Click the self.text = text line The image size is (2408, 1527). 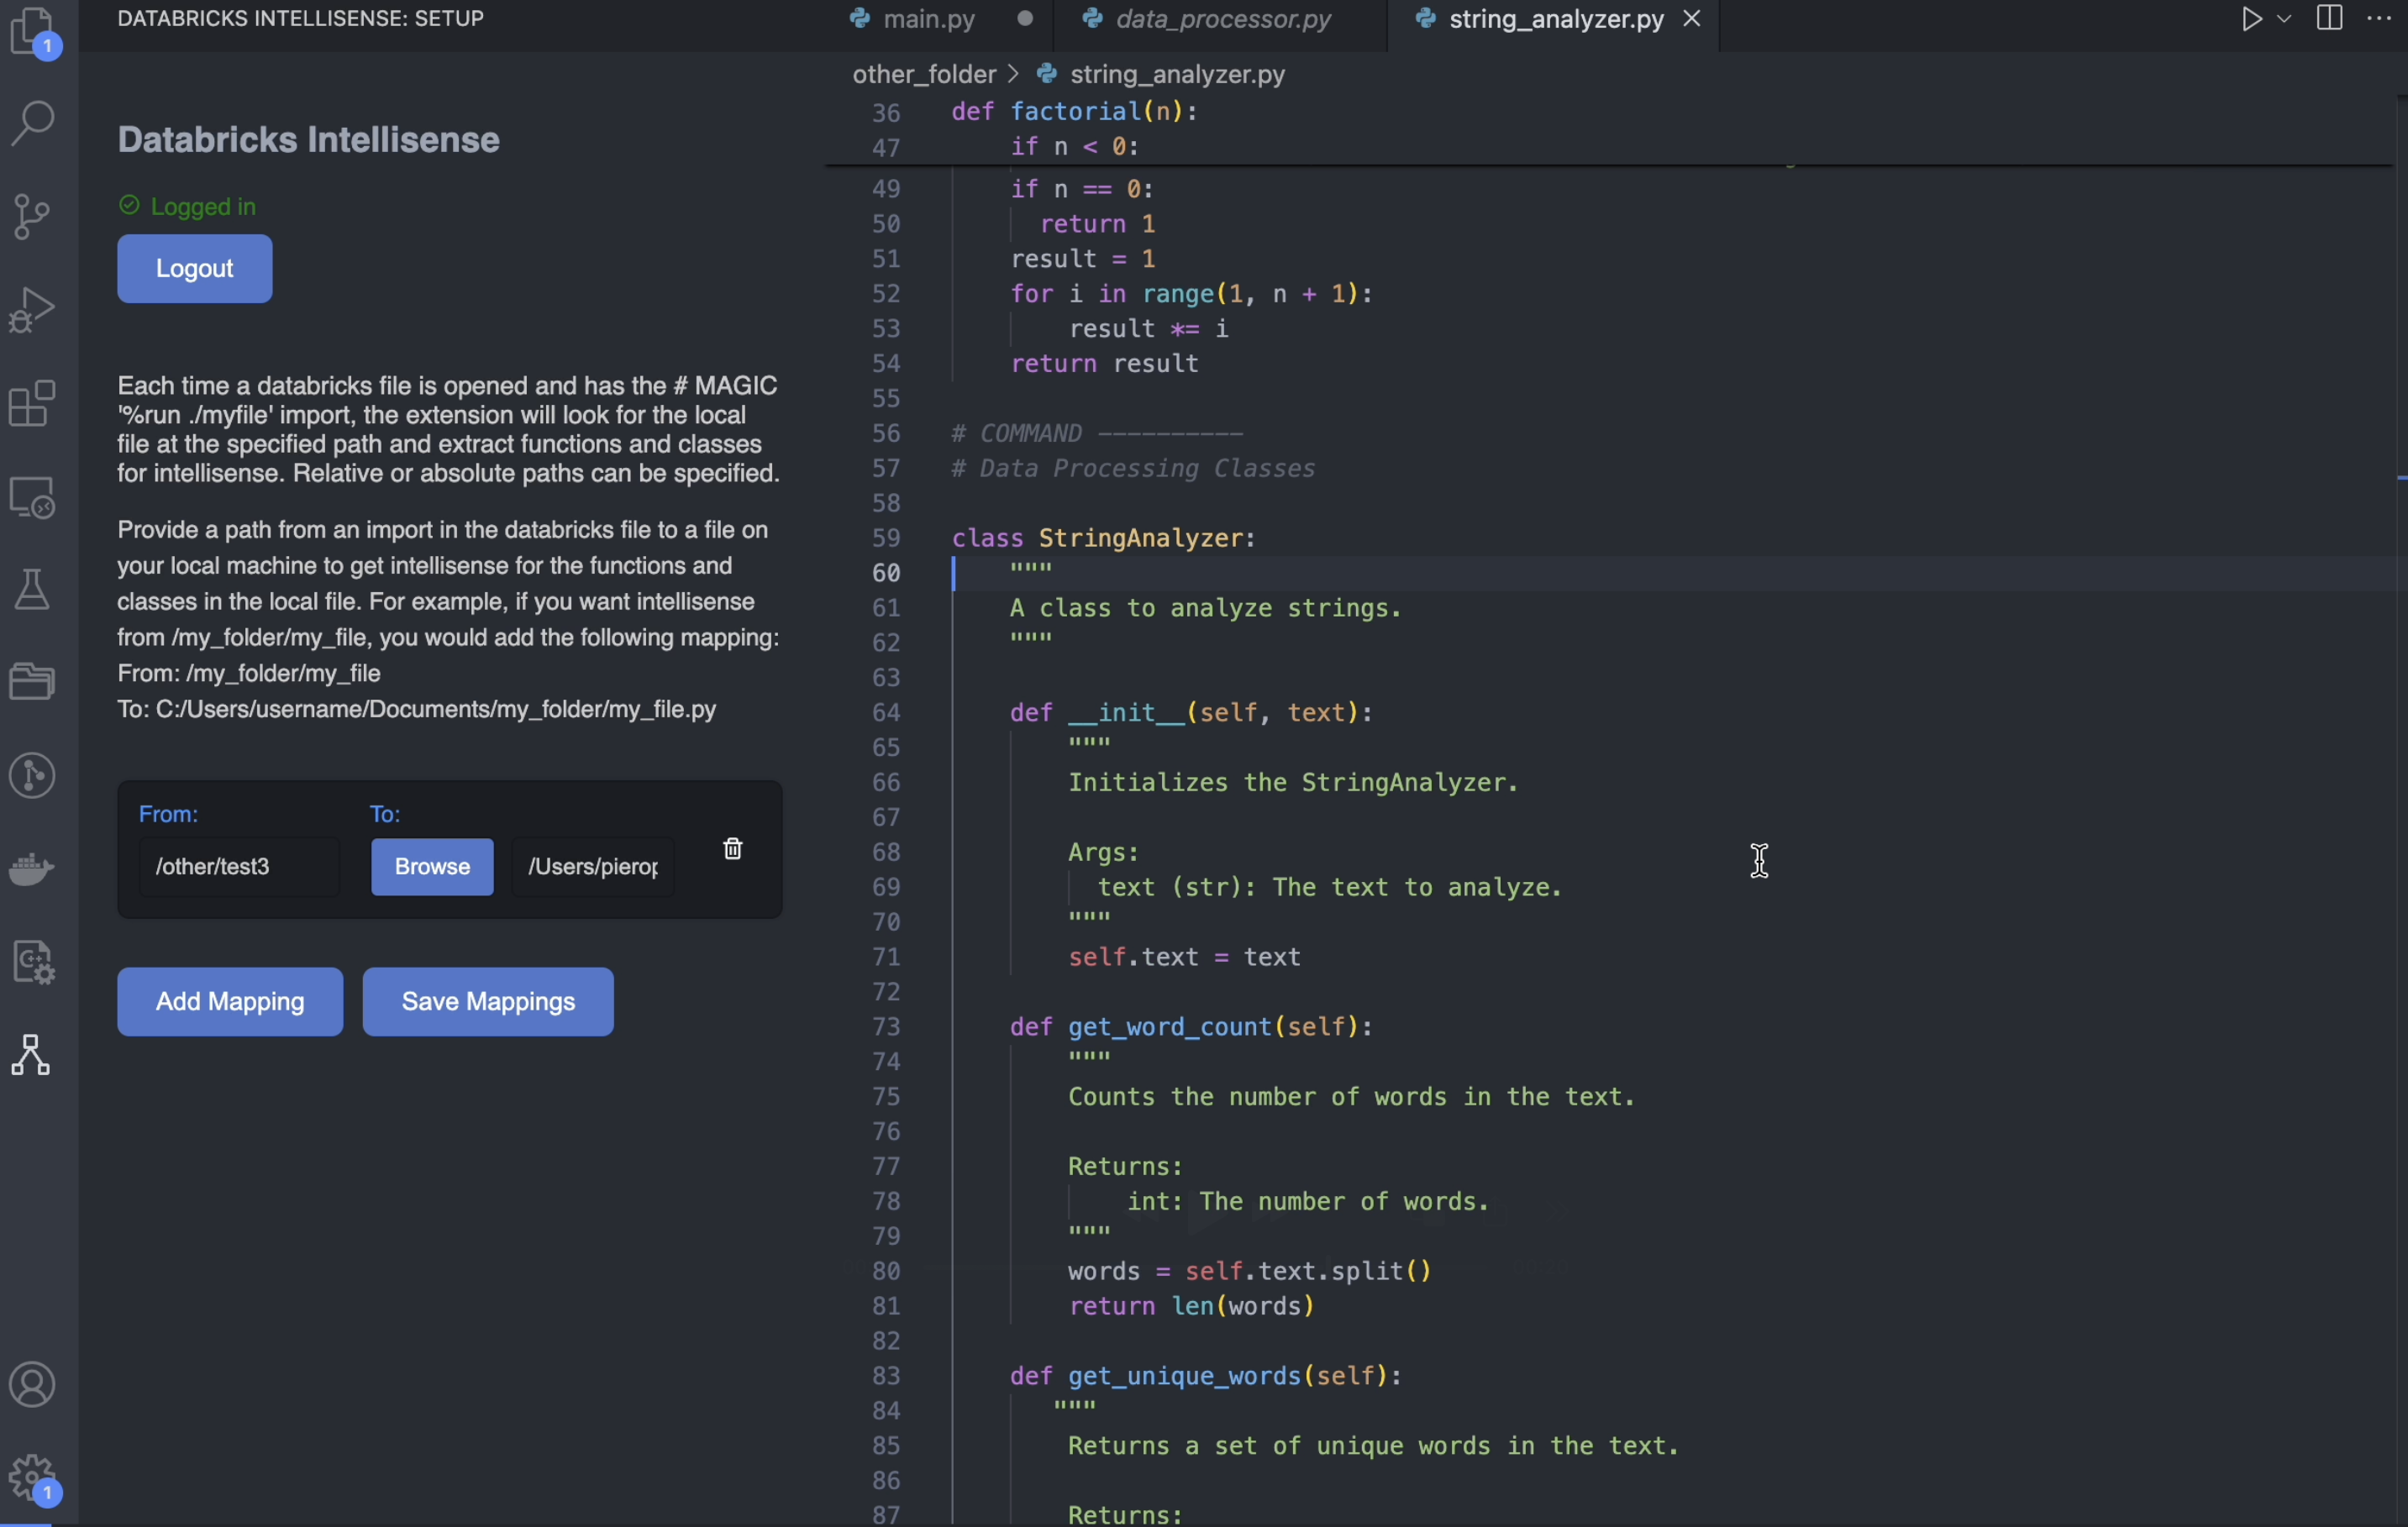click(x=1184, y=958)
